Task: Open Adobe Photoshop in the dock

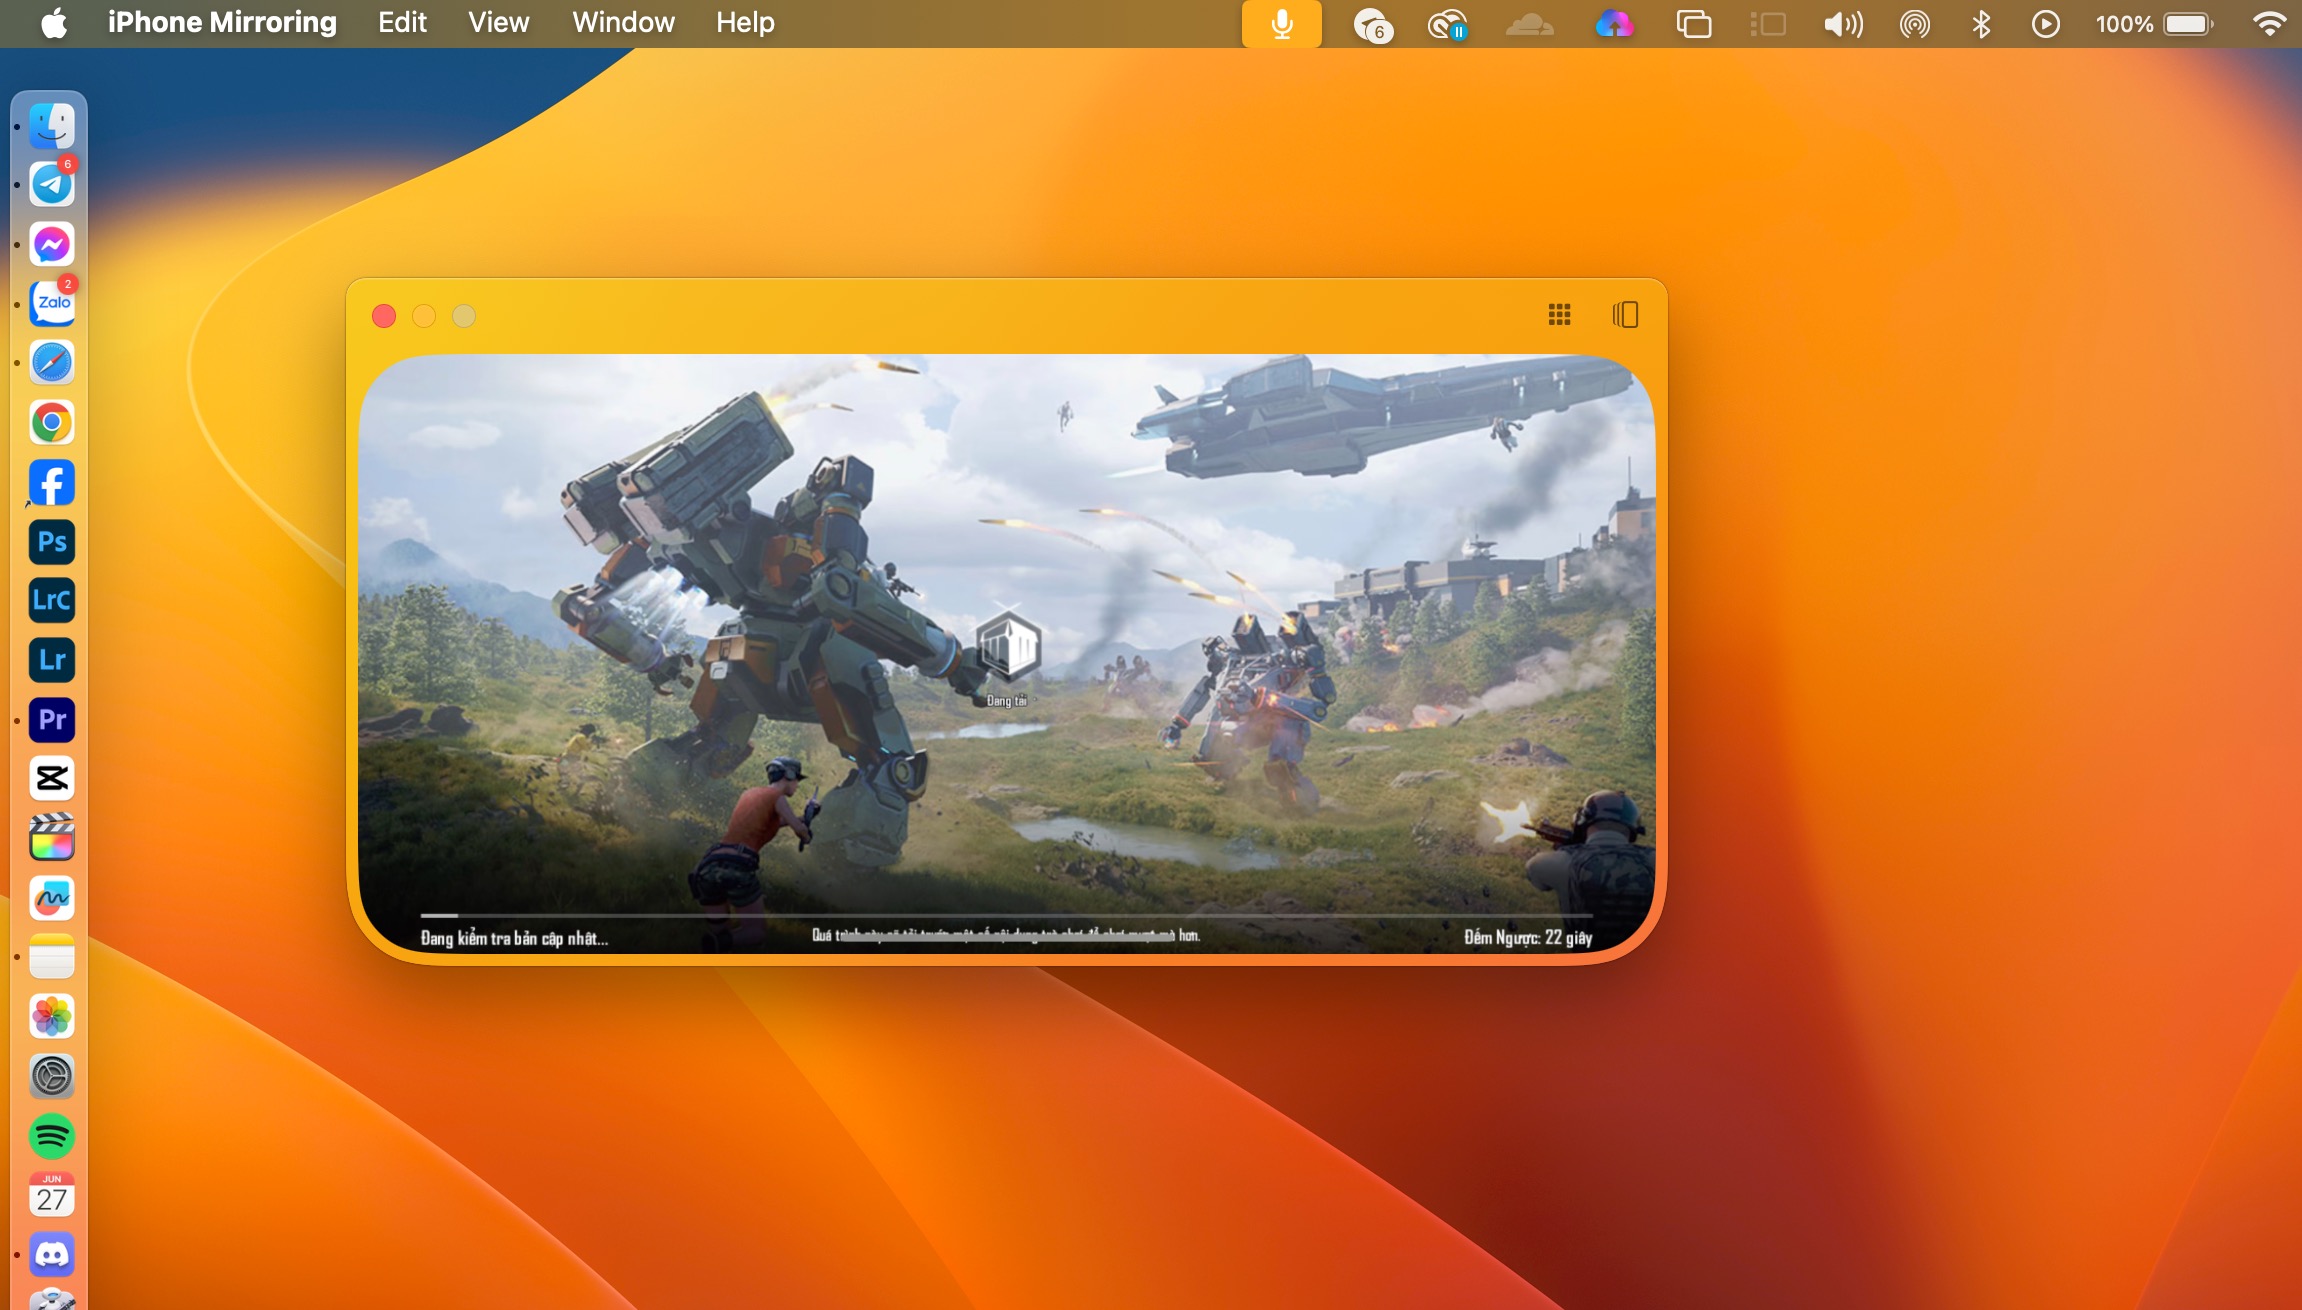Action: [52, 542]
